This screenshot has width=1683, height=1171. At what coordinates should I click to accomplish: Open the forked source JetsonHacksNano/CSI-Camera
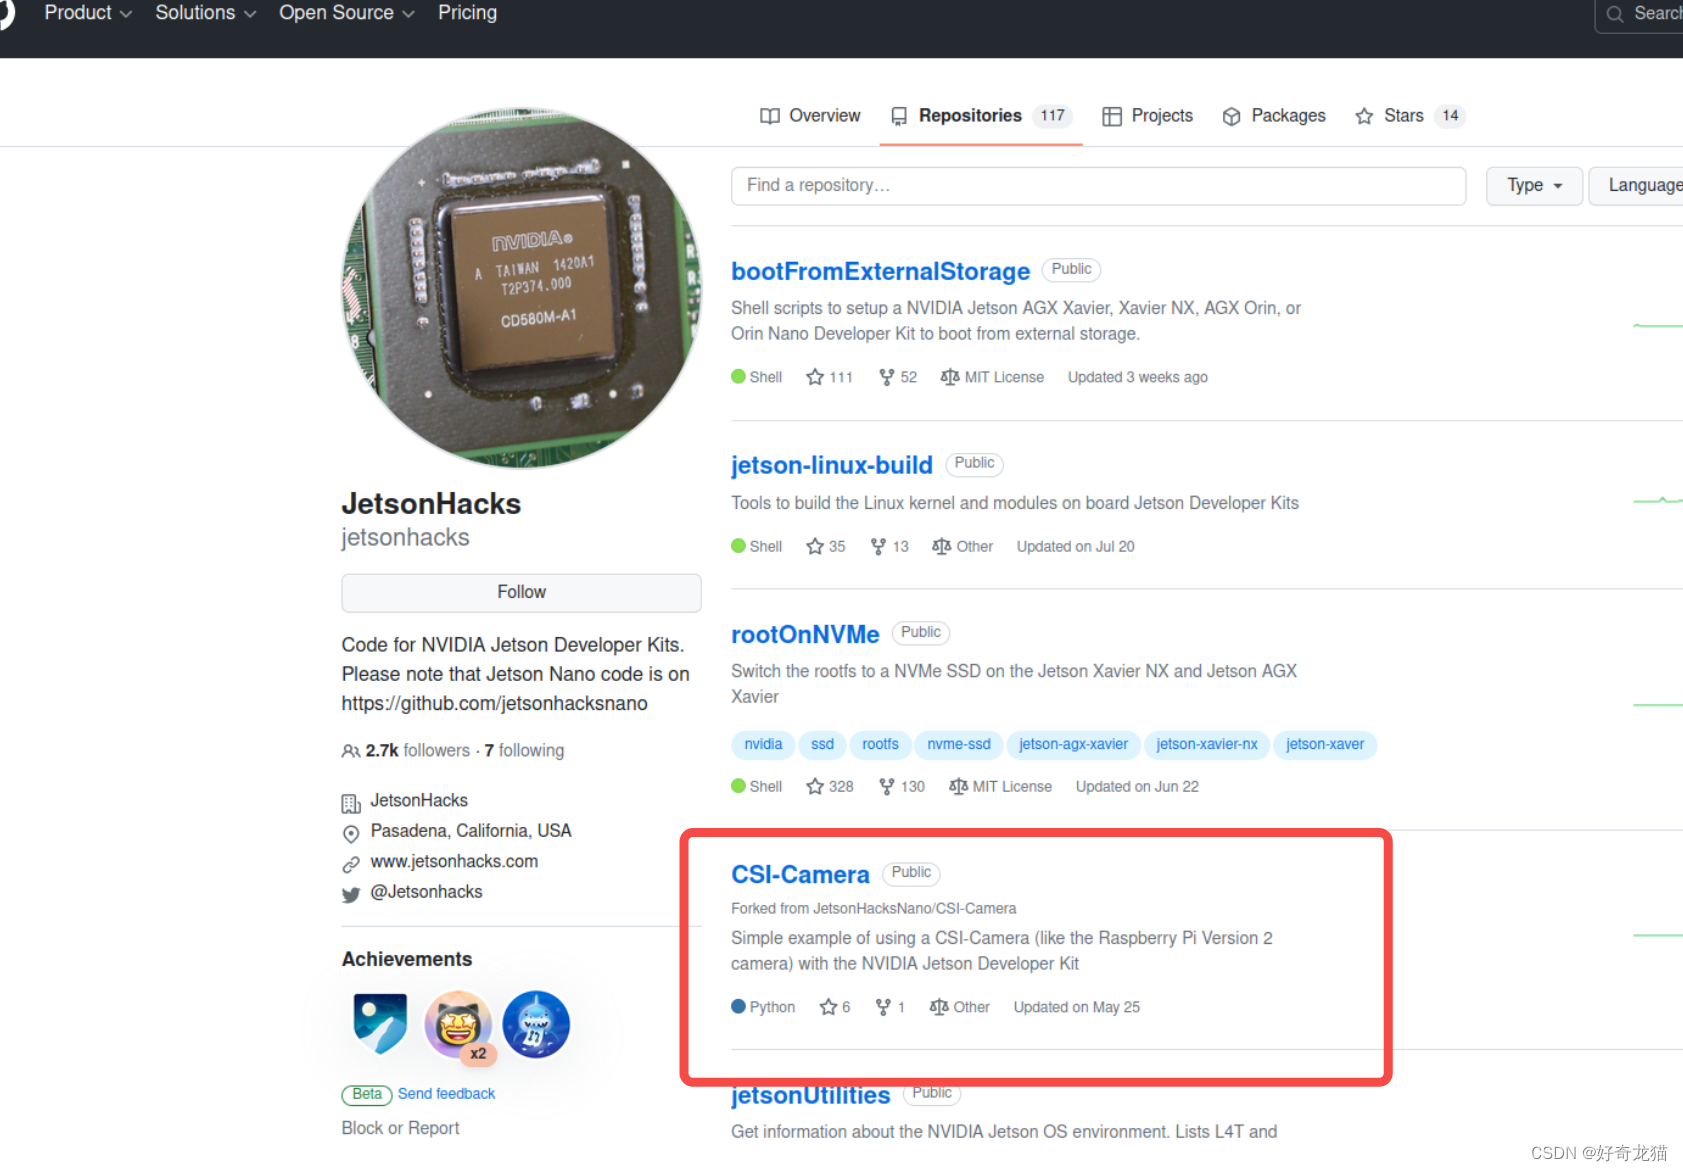point(914,909)
